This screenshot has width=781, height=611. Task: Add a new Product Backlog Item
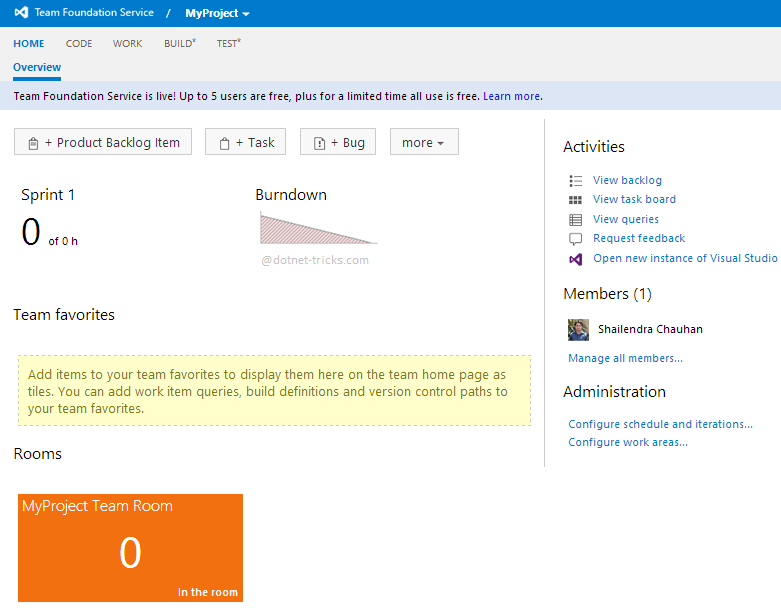[103, 143]
